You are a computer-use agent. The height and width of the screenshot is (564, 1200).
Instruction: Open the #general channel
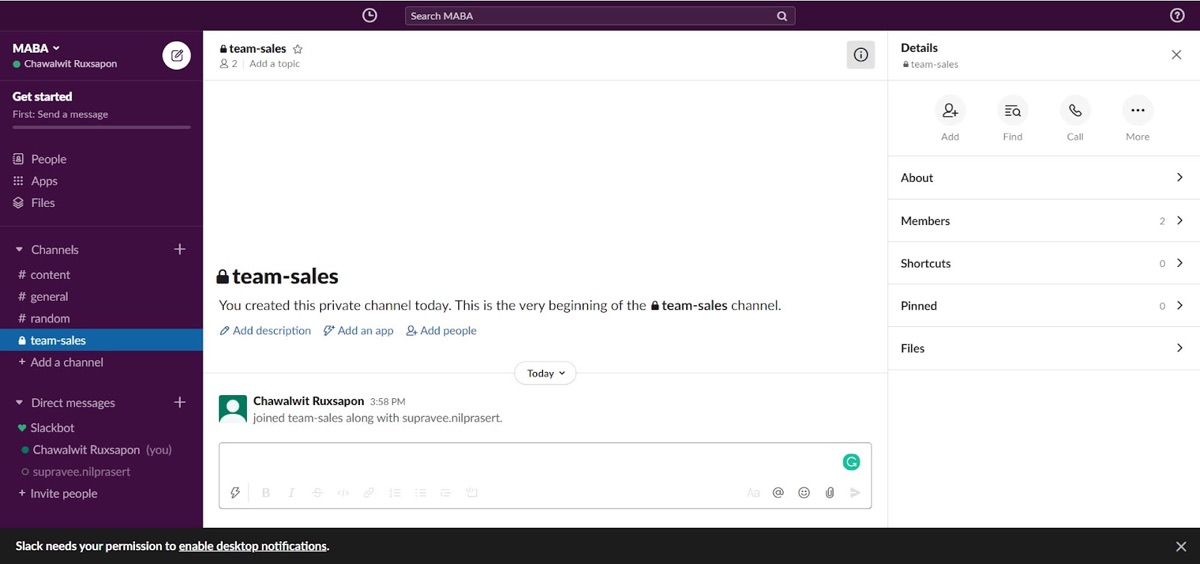[x=101, y=297]
